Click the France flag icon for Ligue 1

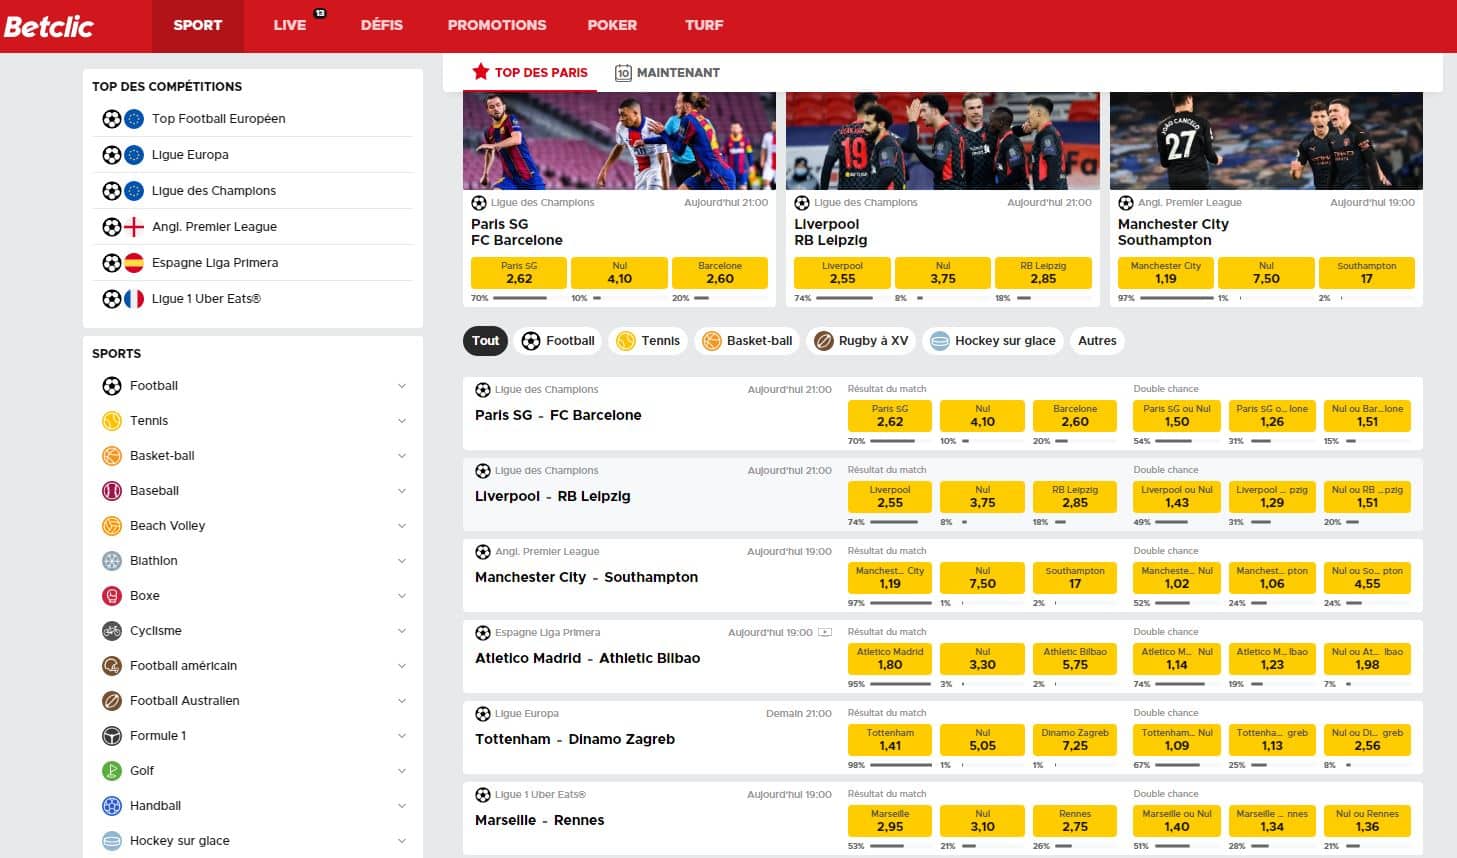(134, 299)
